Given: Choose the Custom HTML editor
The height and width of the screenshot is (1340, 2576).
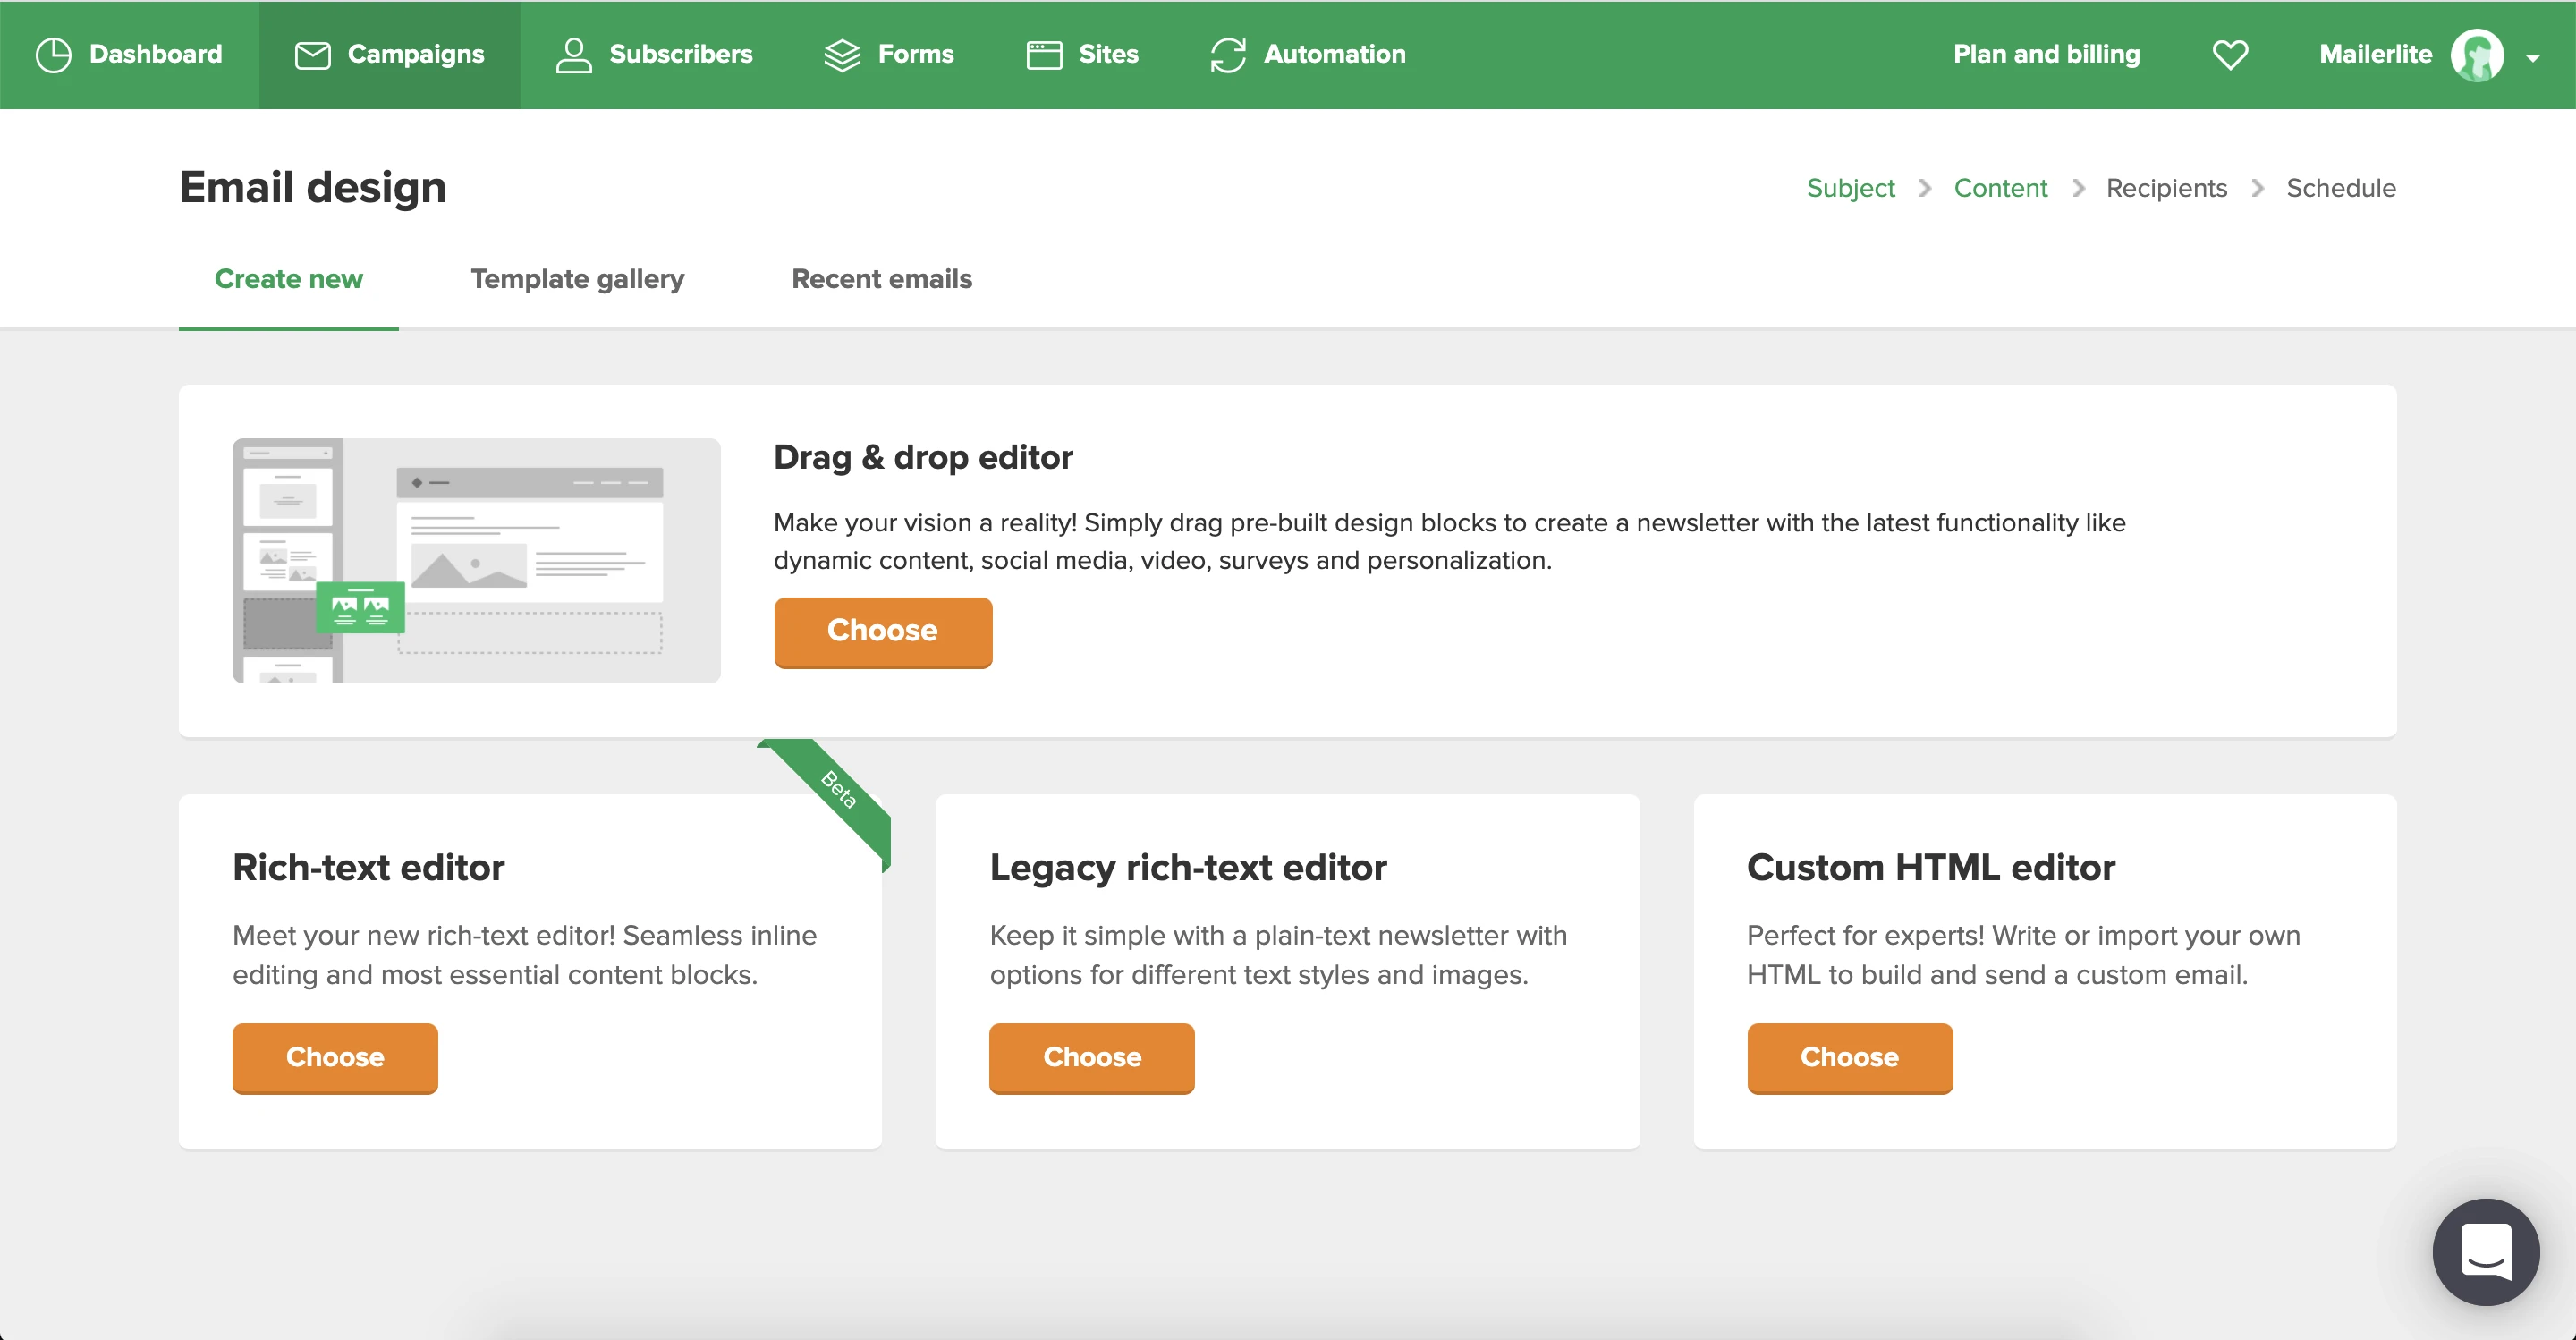Looking at the screenshot, I should pyautogui.click(x=1848, y=1057).
